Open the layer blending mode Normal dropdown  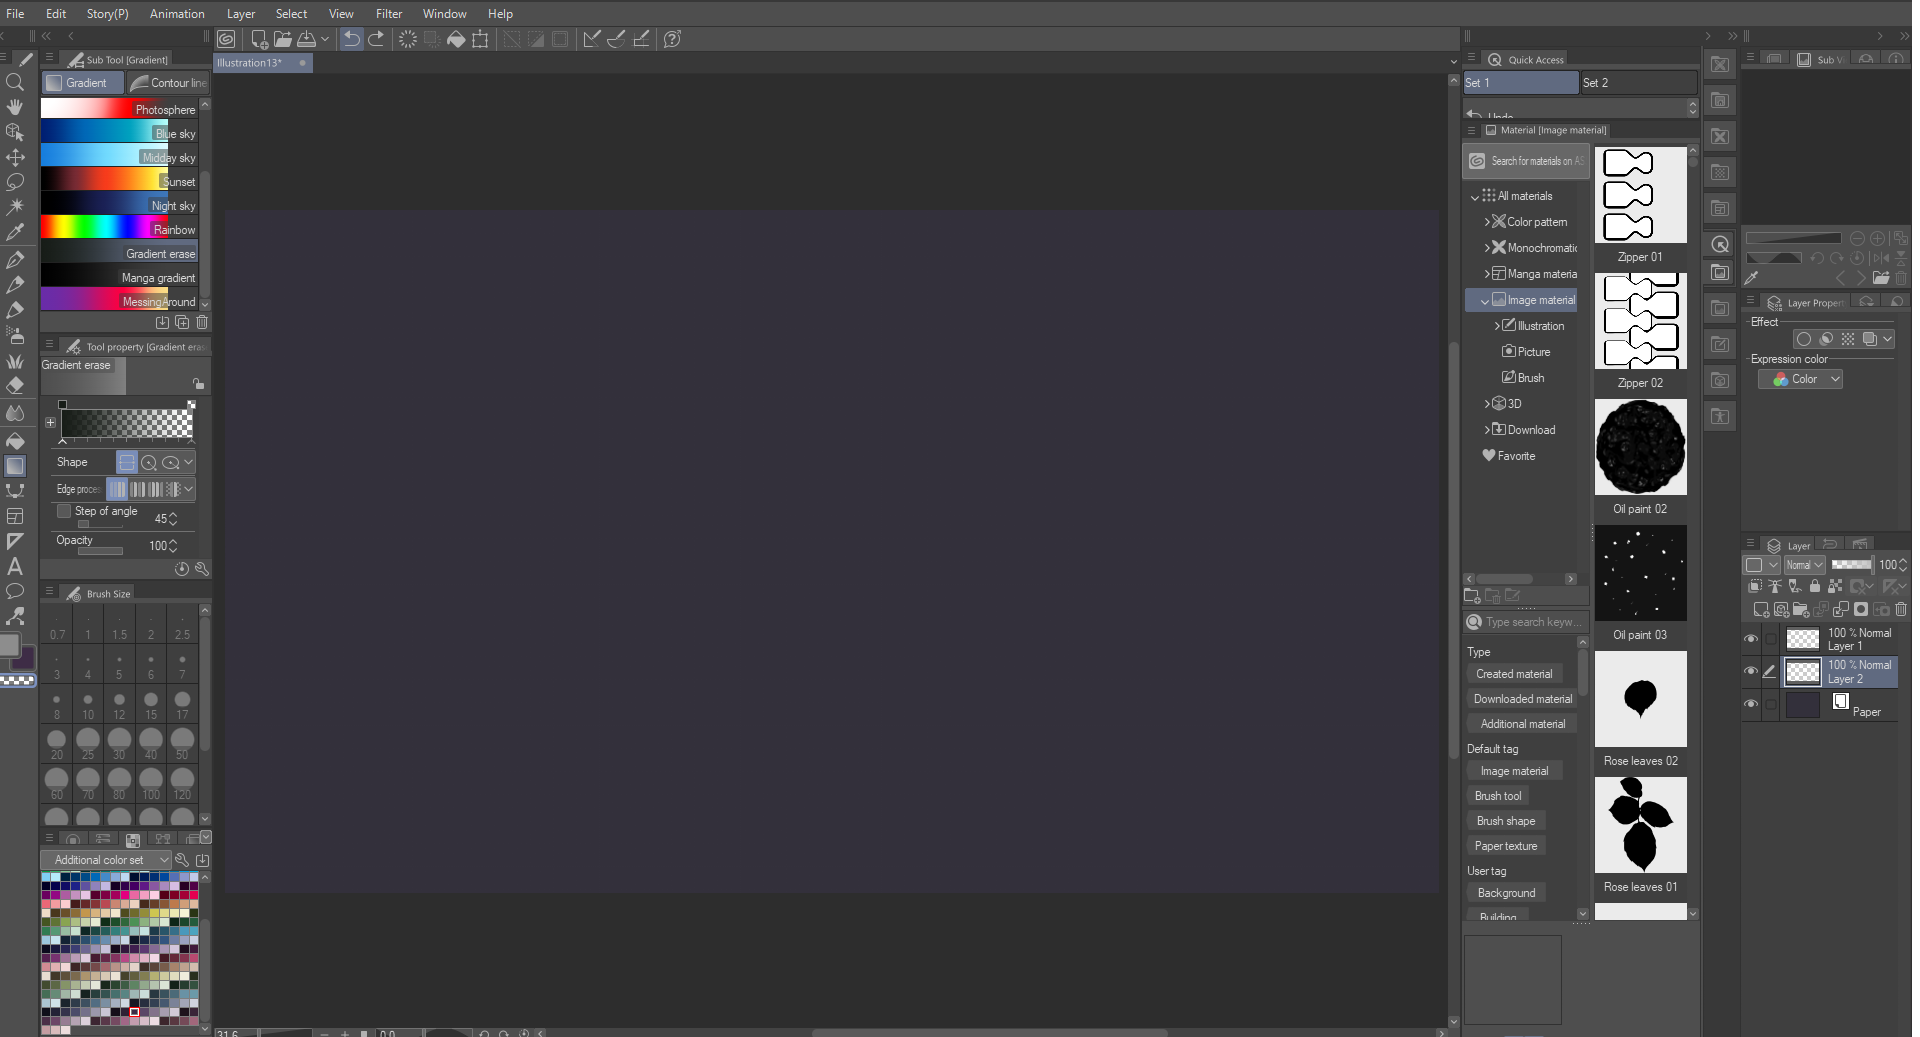click(1805, 565)
